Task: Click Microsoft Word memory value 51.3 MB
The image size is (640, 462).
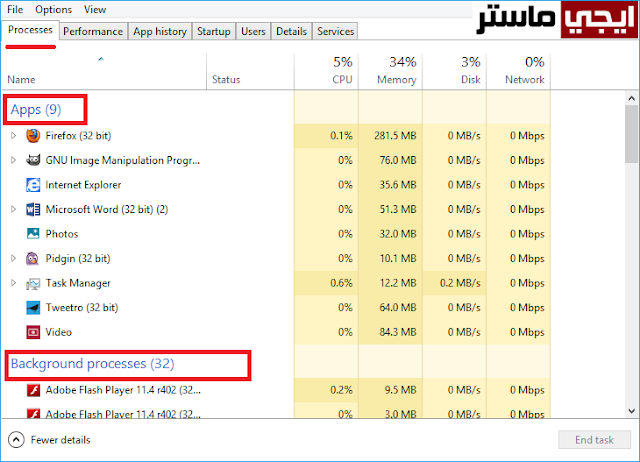Action: pos(398,209)
